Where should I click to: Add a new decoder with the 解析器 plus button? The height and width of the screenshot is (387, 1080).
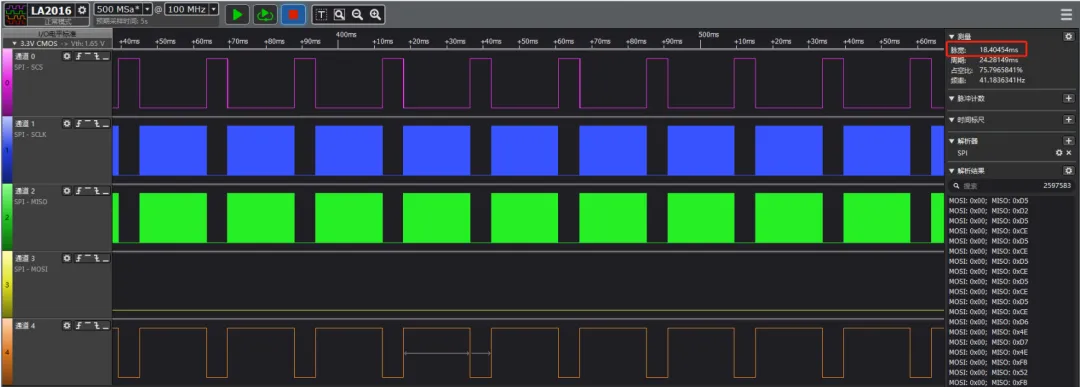coord(1069,140)
